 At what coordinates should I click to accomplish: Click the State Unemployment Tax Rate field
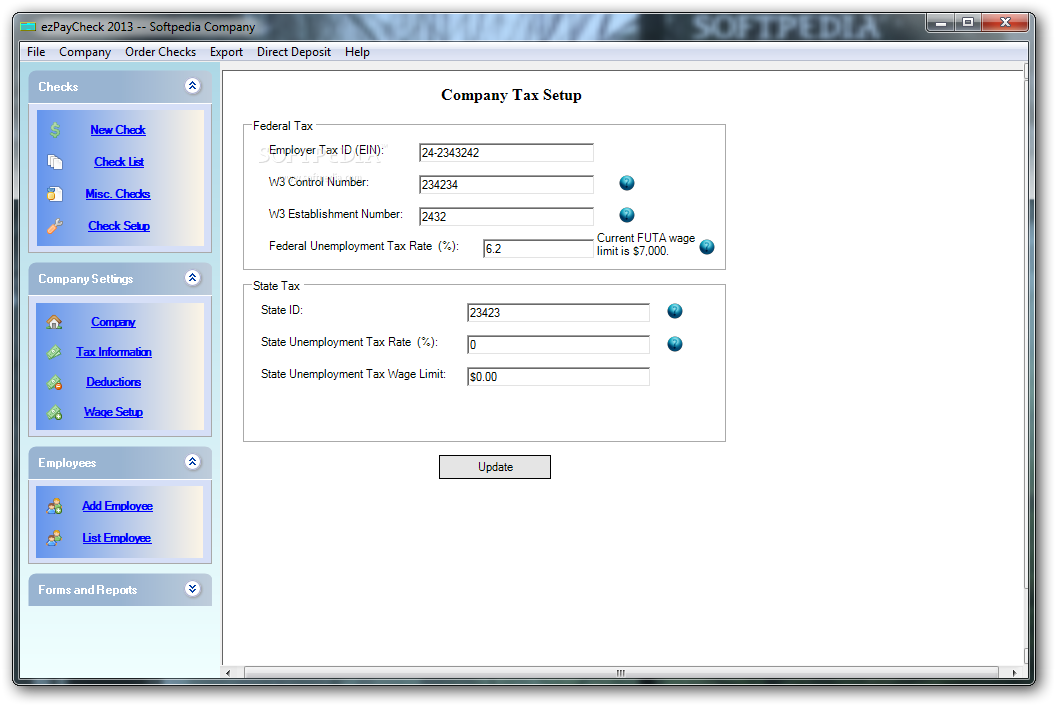558,345
